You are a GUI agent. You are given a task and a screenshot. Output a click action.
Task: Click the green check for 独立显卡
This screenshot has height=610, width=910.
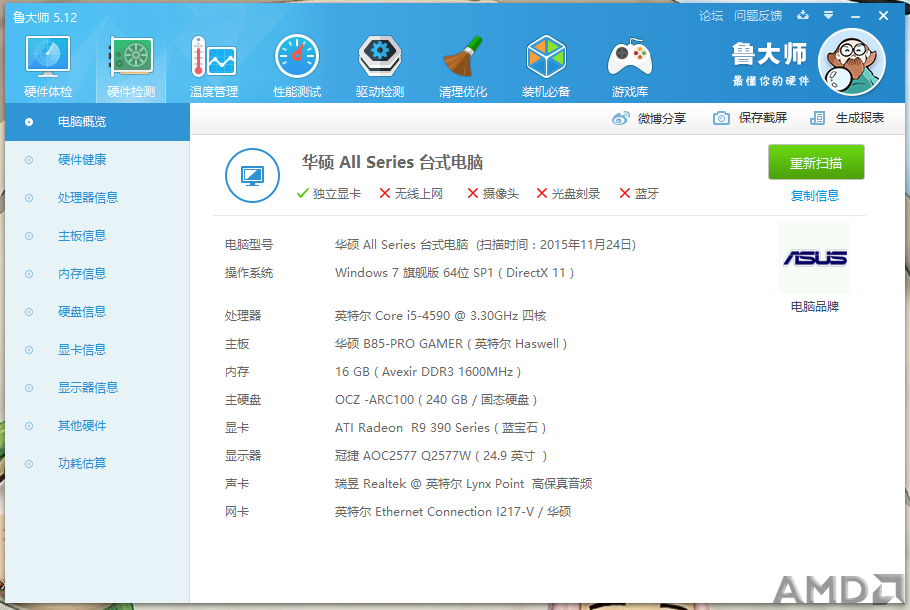[302, 193]
